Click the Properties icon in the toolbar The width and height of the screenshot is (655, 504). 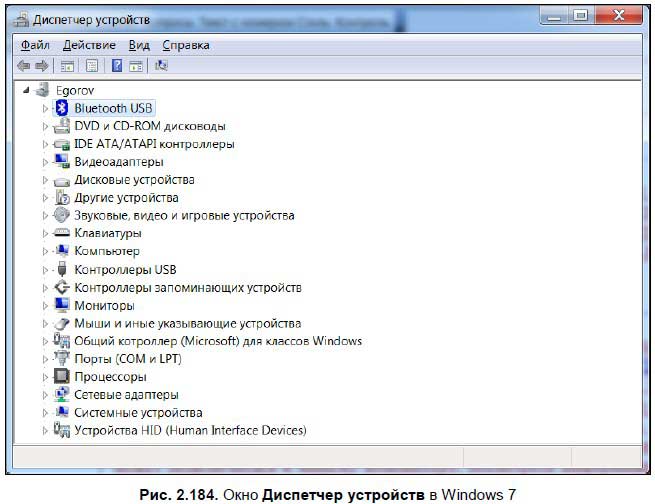[x=92, y=66]
